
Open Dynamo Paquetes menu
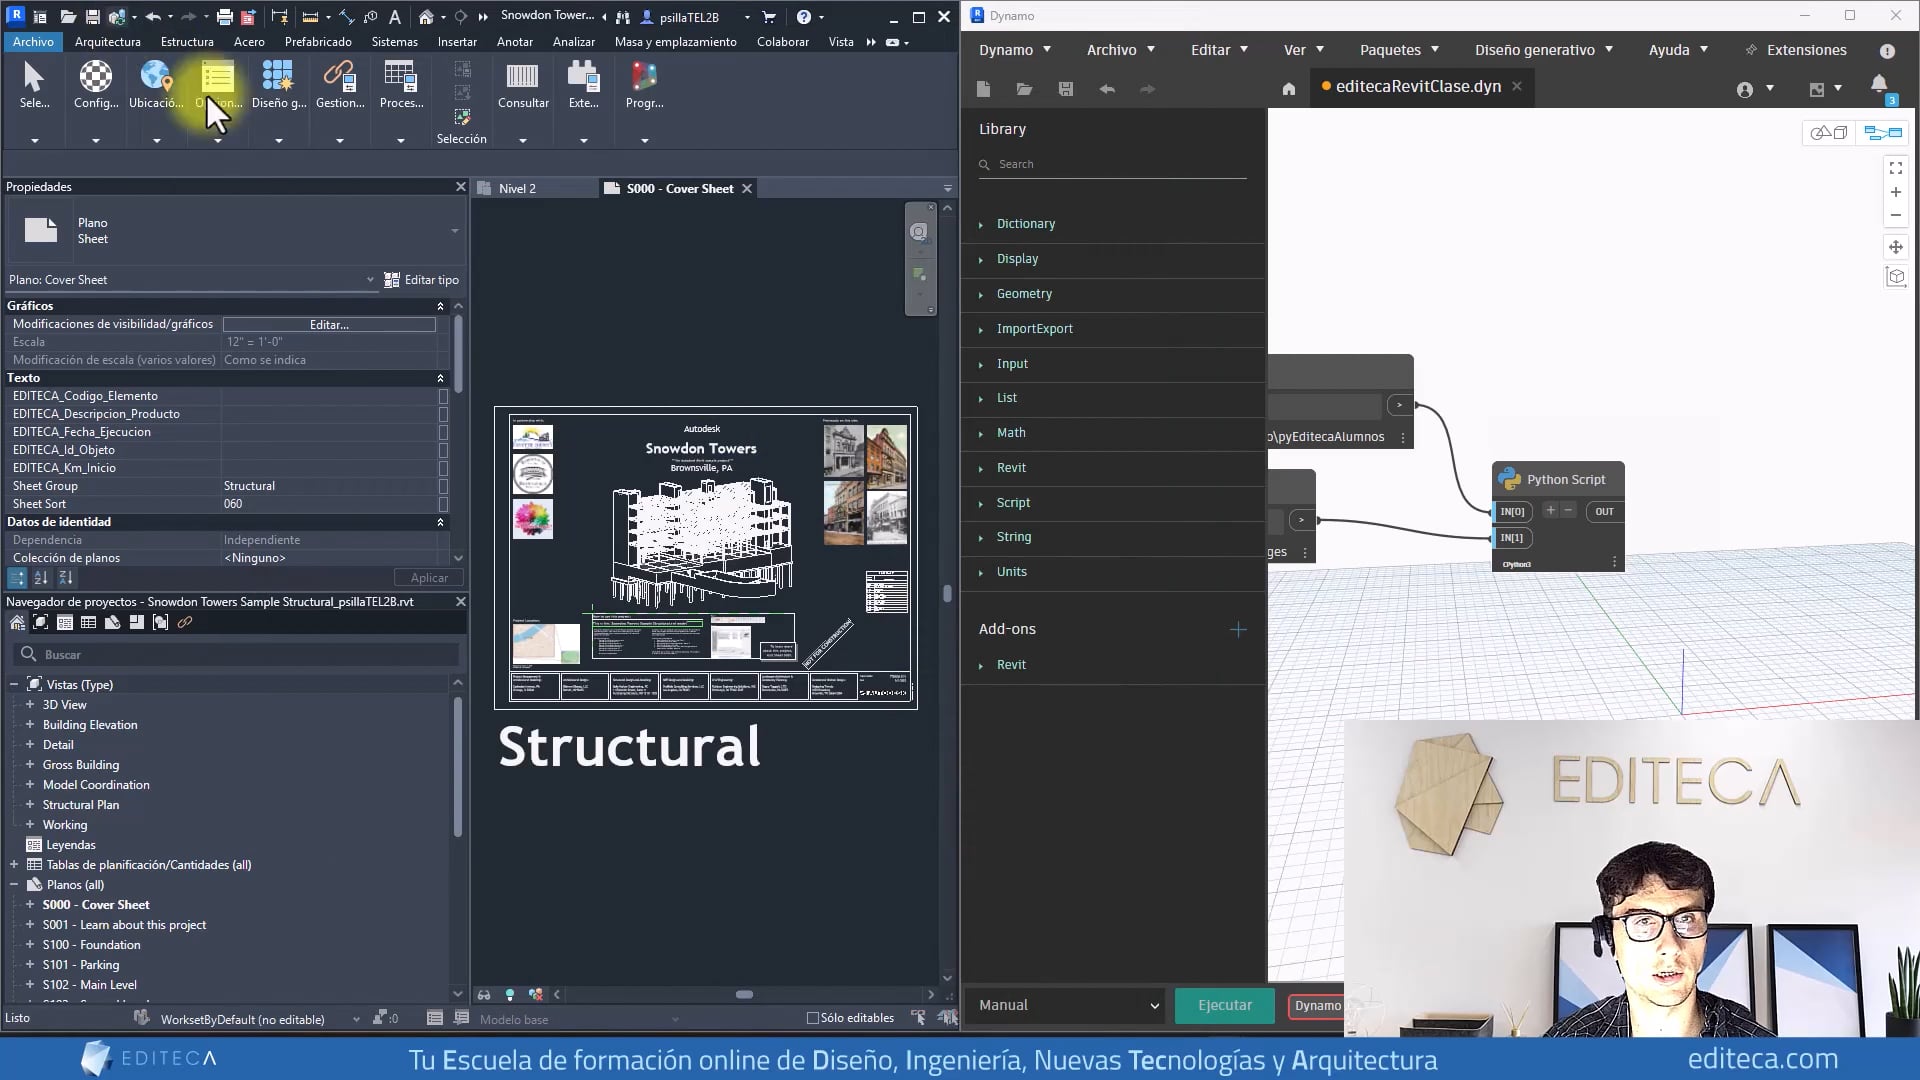(1399, 50)
